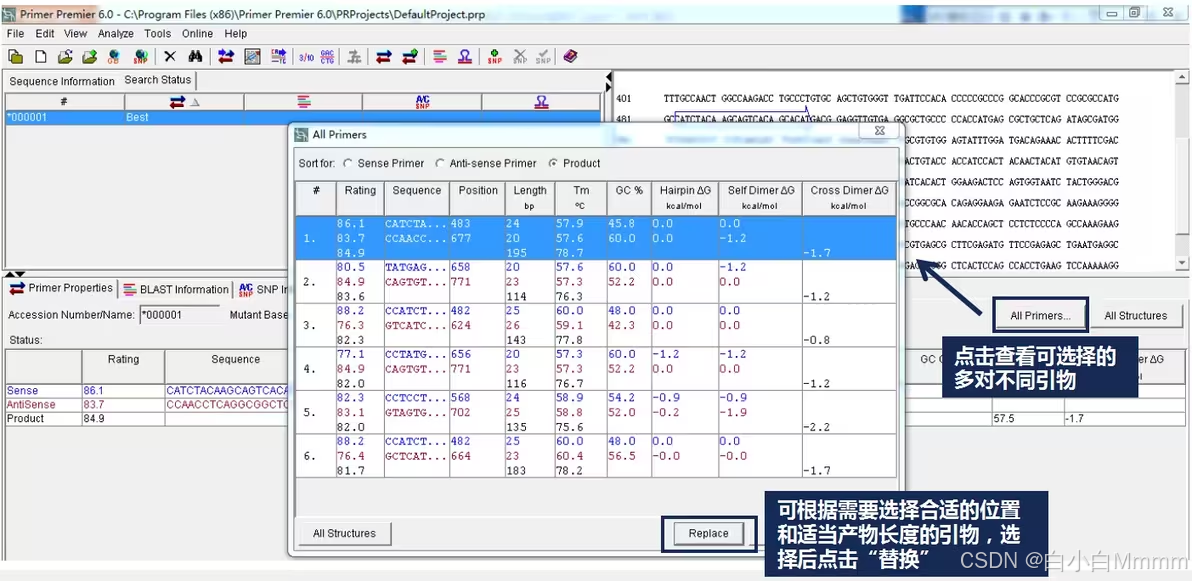
Task: Click the sequence view scrollbar down arrow
Action: [1181, 262]
